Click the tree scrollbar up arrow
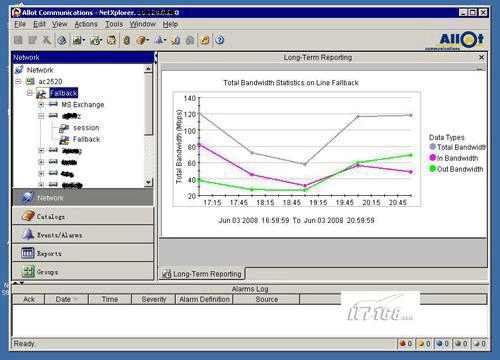Viewport: 500px width, 360px height. tap(148, 69)
